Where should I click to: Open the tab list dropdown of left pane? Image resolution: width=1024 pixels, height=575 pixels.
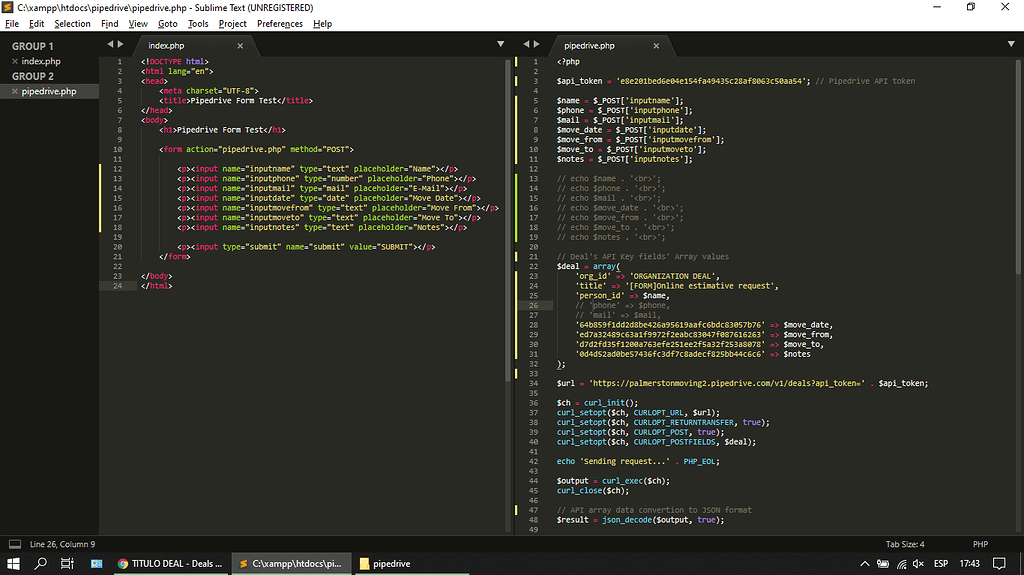(501, 44)
